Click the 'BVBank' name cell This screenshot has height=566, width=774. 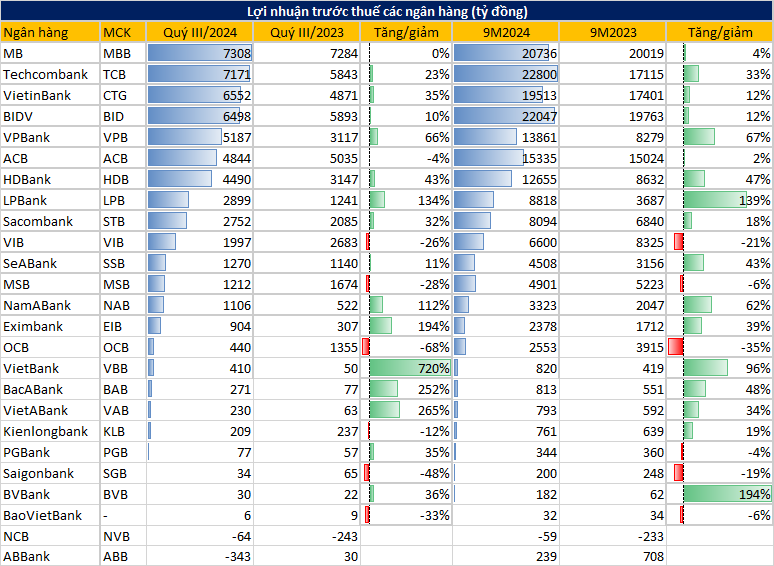(x=50, y=494)
